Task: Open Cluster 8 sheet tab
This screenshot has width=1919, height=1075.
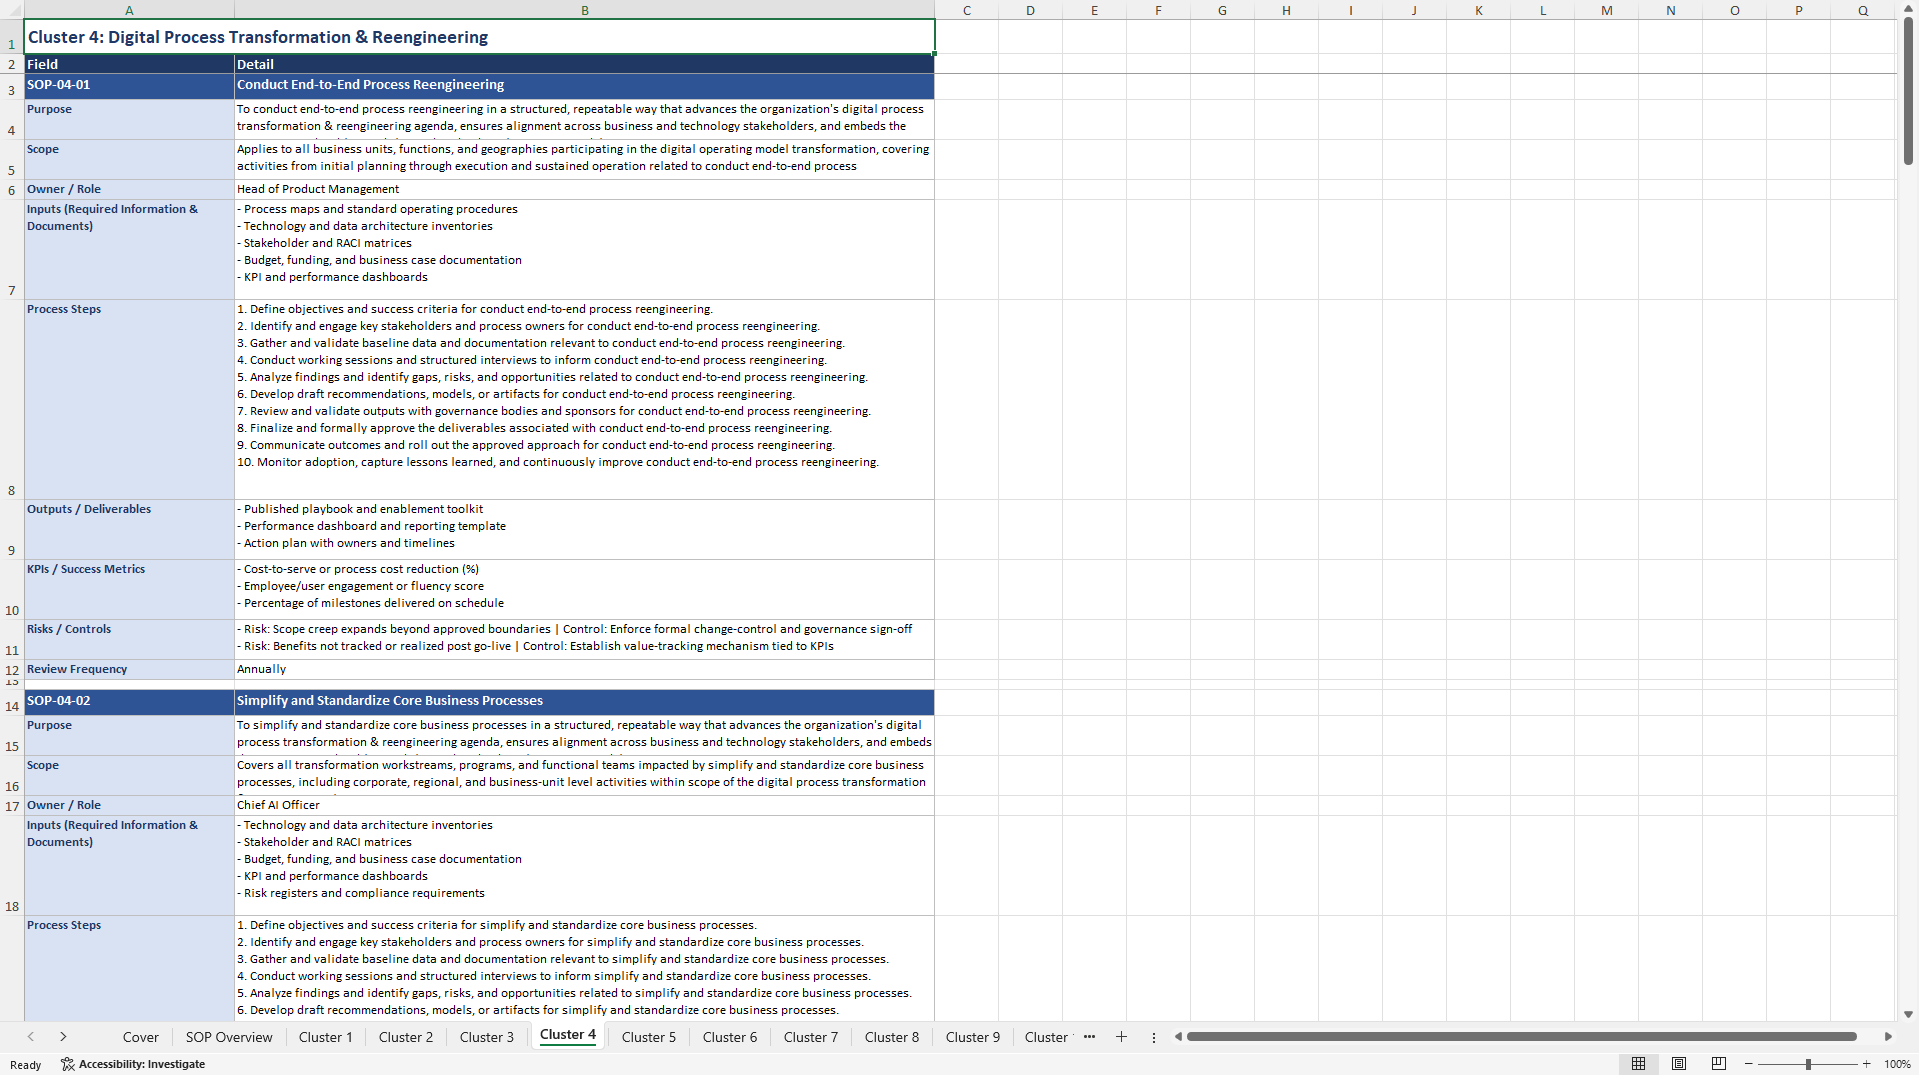Action: tap(892, 1037)
